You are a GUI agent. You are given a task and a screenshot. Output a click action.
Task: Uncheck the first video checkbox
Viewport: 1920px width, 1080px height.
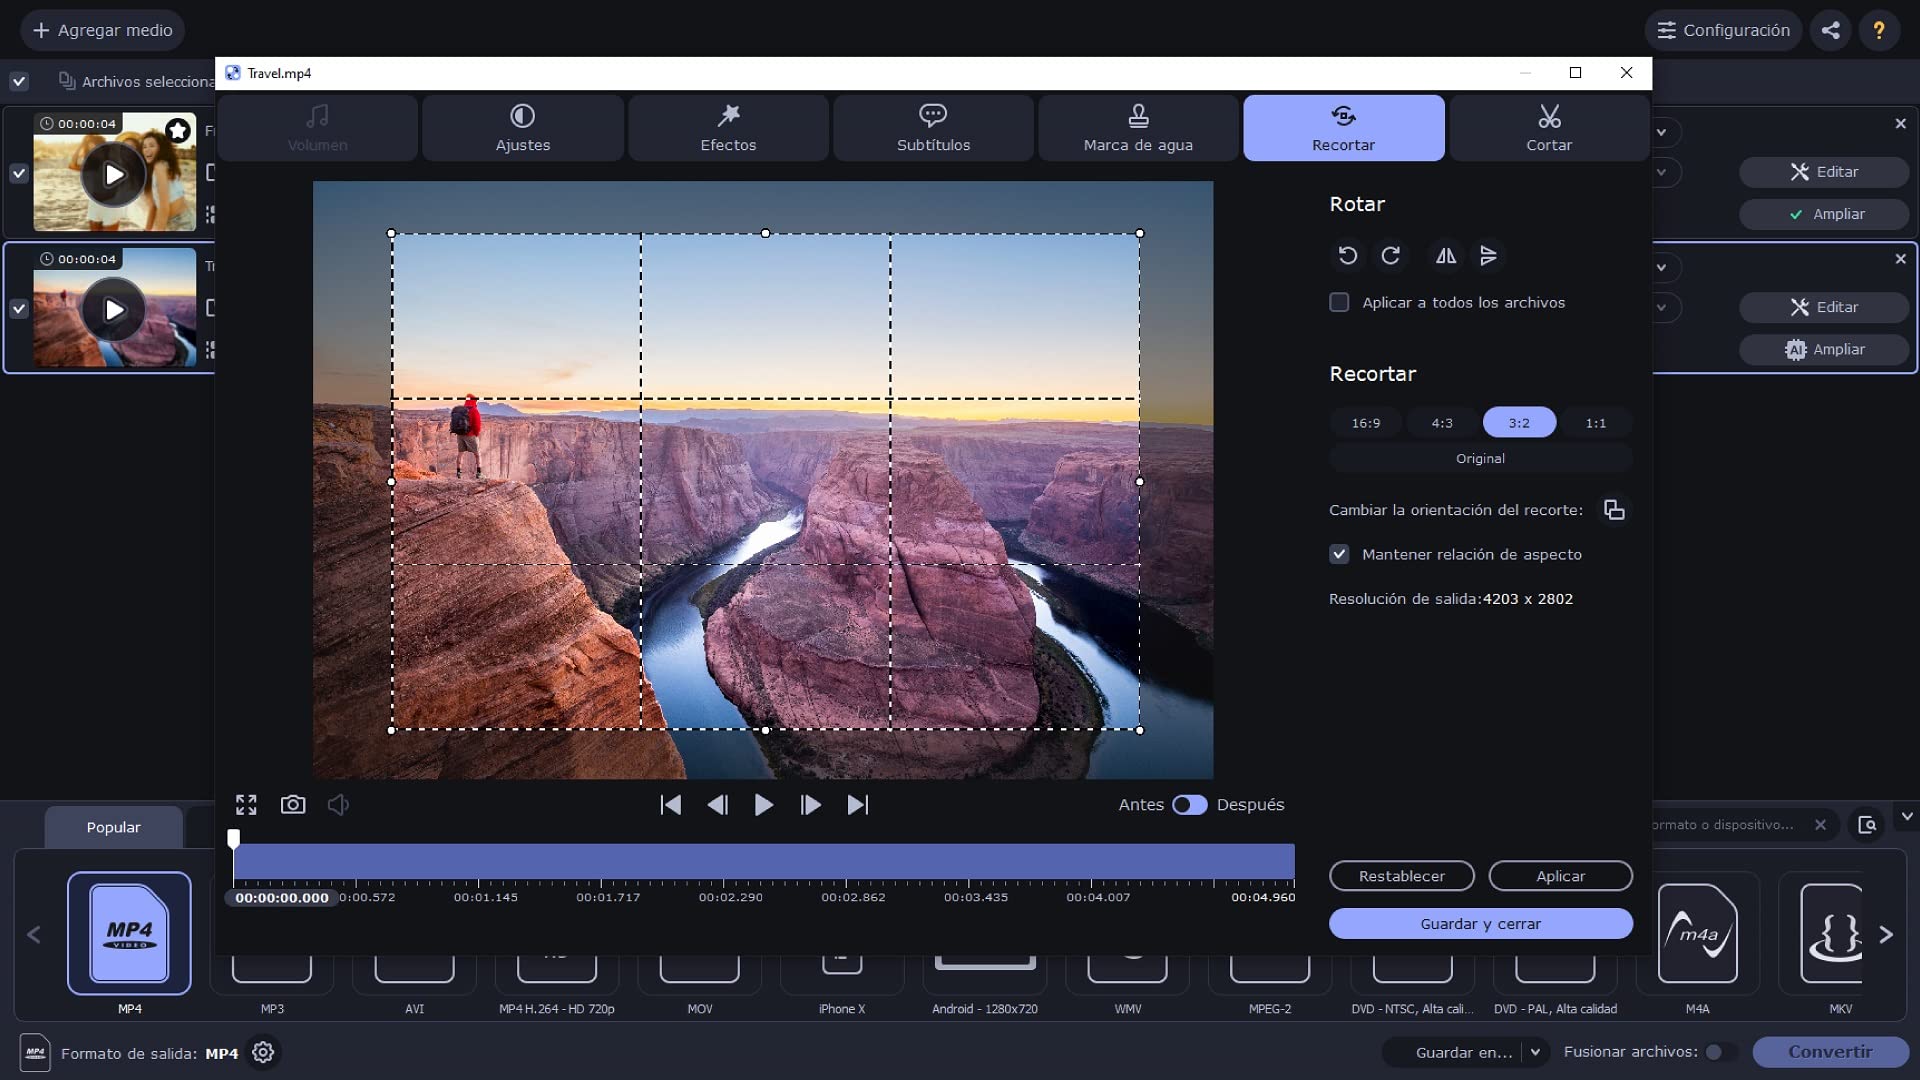[19, 173]
